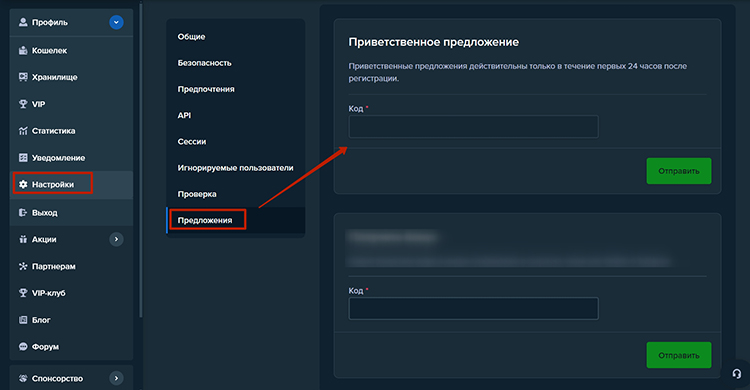Click the Партнерам affiliate icon
750x390 pixels.
click(x=22, y=266)
